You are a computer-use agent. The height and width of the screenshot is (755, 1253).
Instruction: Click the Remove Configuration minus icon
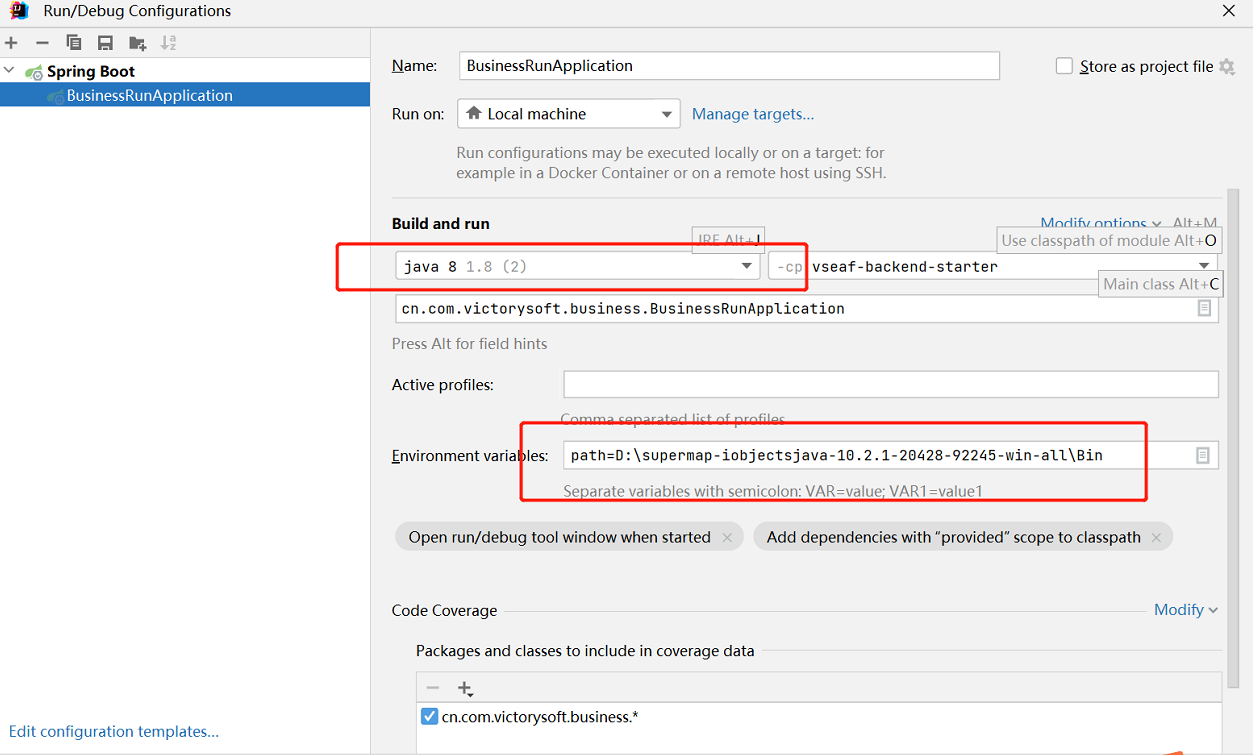(x=42, y=43)
